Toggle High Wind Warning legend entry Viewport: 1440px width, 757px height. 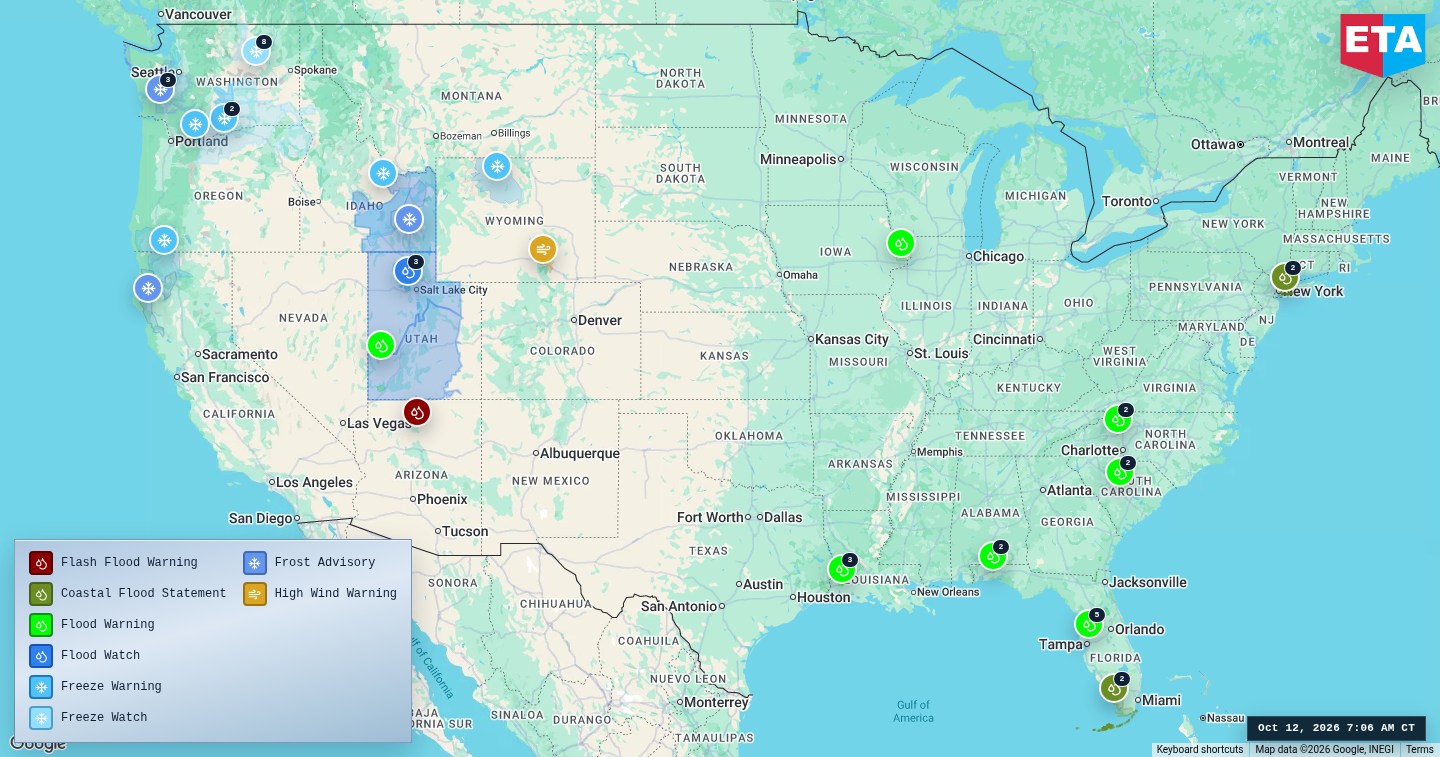click(320, 594)
